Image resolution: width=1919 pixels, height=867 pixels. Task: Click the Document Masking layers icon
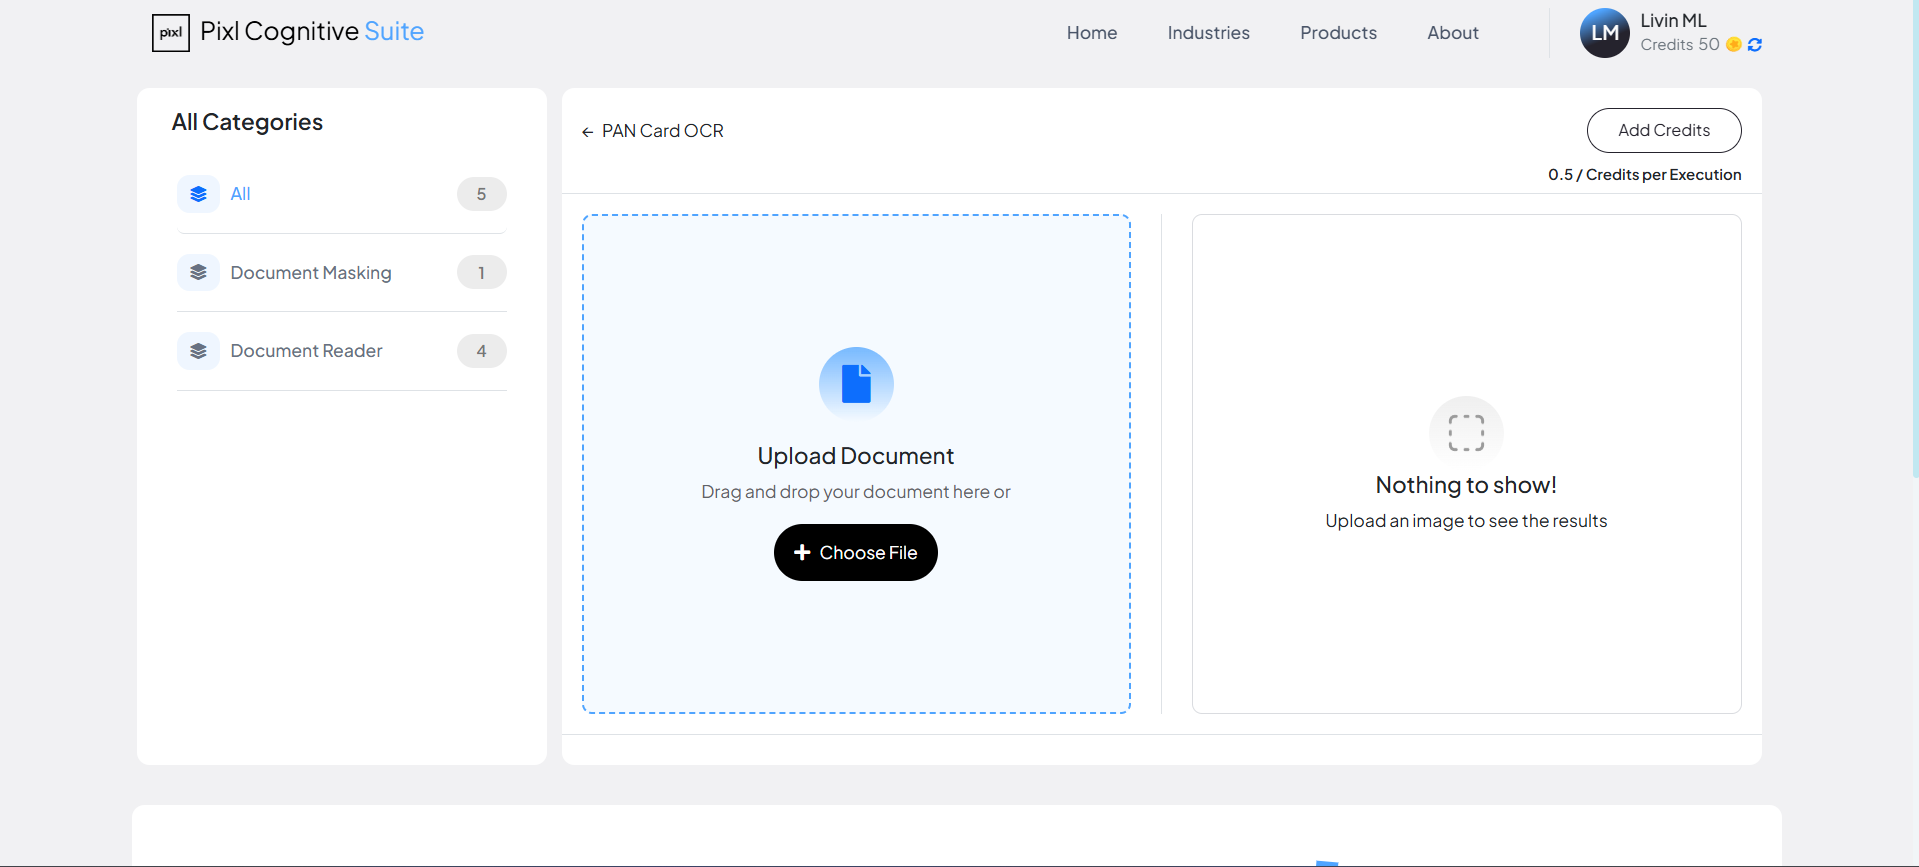(x=198, y=272)
